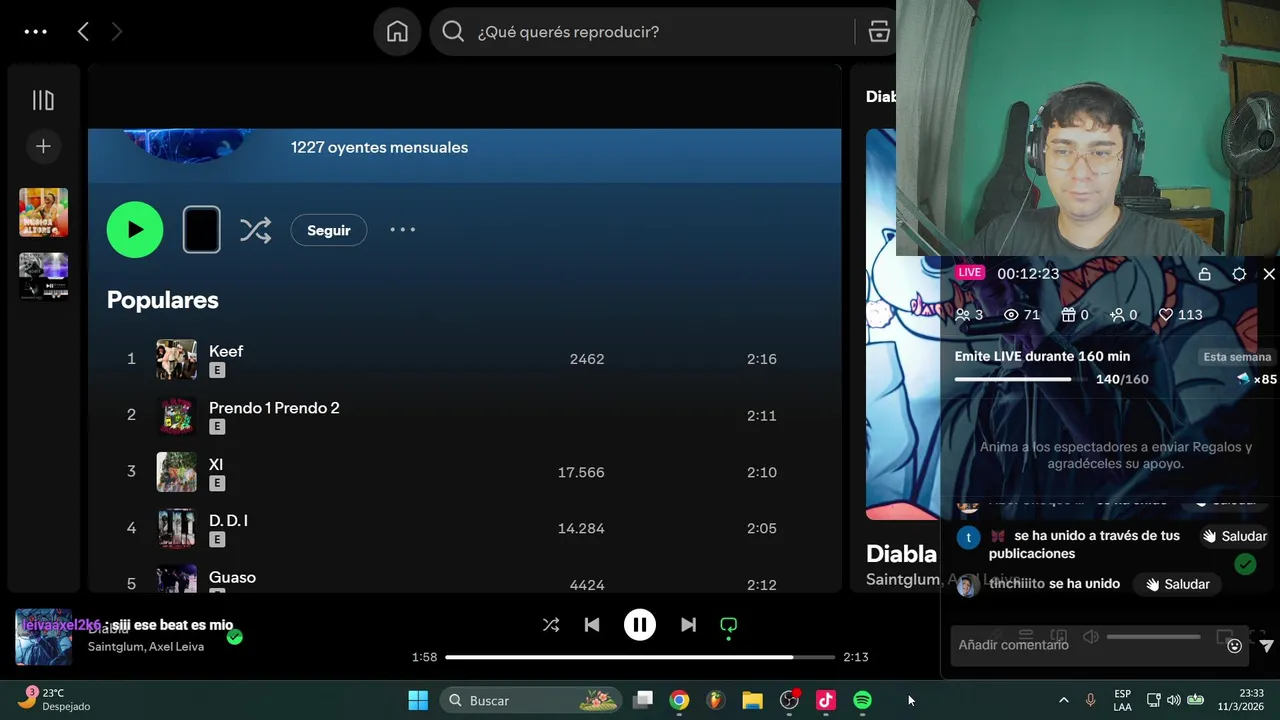Viewport: 1280px width, 720px height.
Task: Expand Your Library sidebar
Action: pyautogui.click(x=43, y=100)
